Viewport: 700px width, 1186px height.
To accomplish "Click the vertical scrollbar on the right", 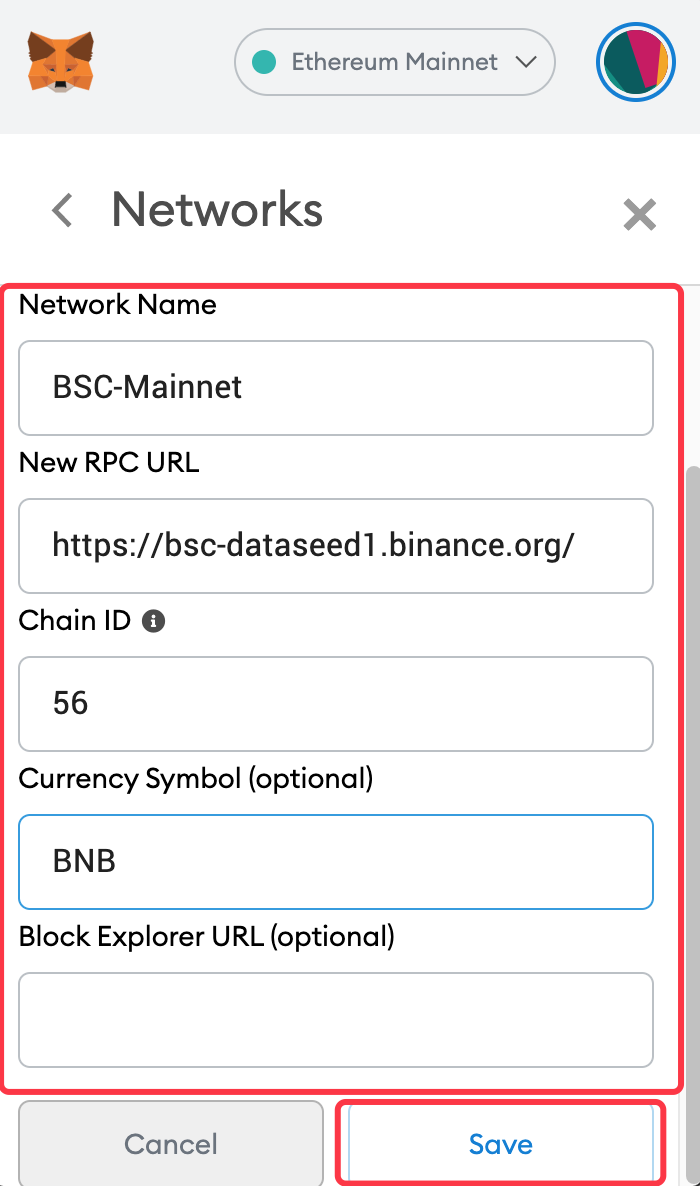I will tap(691, 824).
